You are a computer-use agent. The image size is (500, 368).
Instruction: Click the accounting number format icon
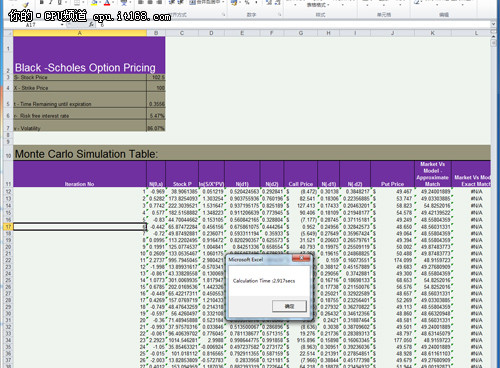[x=234, y=3]
